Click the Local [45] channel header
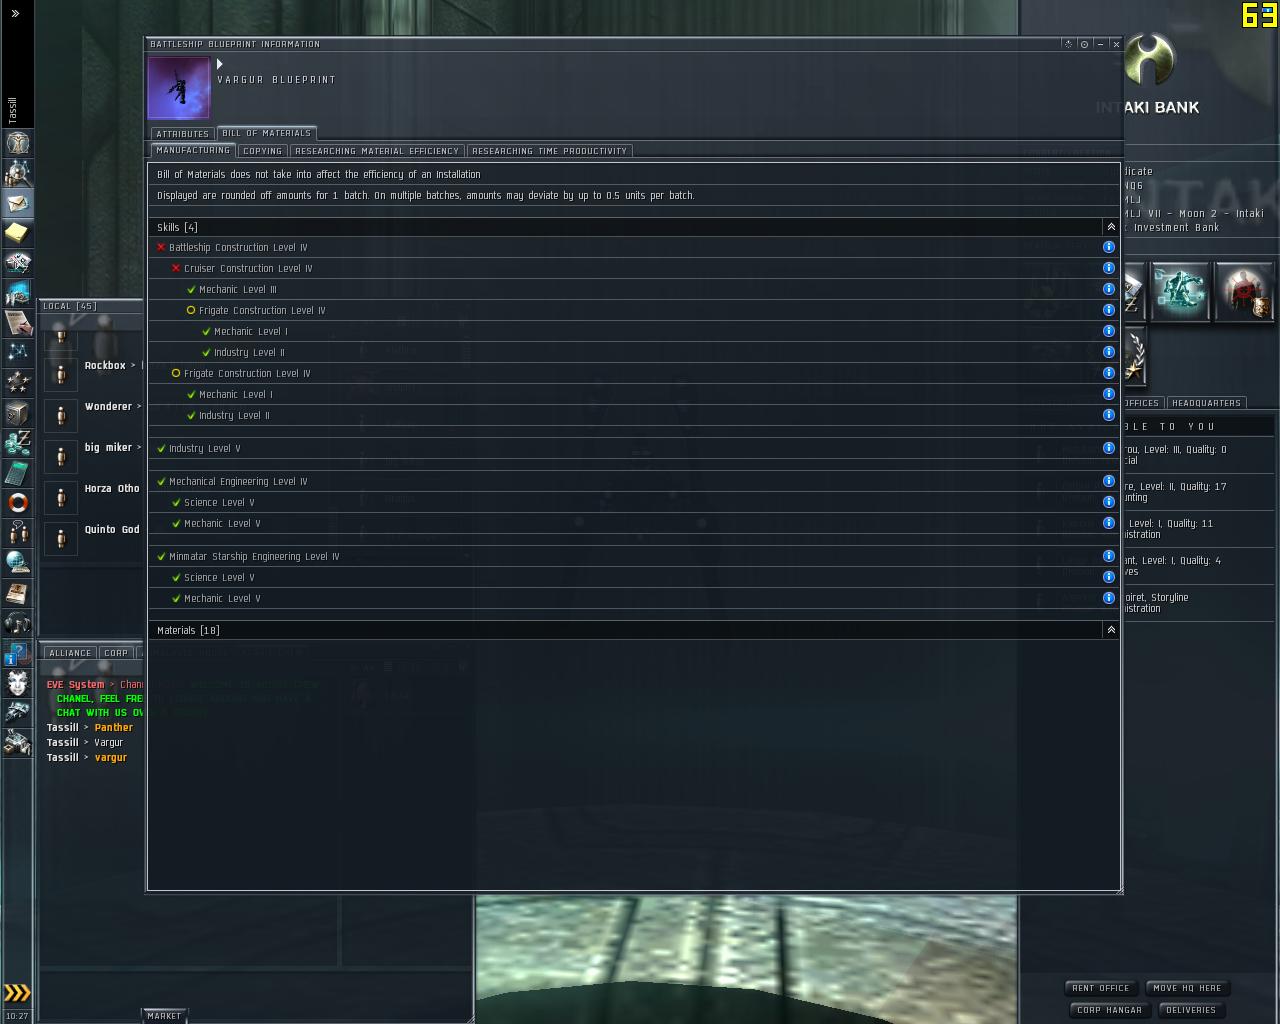 click(x=69, y=306)
